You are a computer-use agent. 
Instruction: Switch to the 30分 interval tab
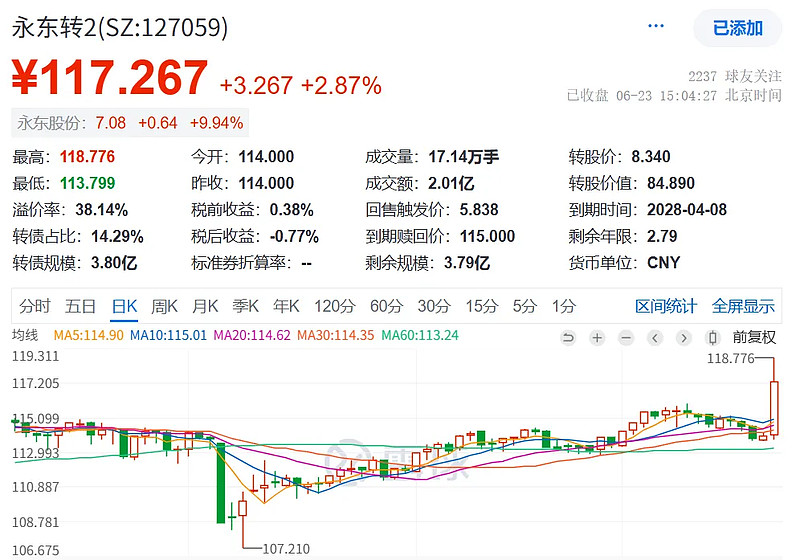tap(434, 307)
